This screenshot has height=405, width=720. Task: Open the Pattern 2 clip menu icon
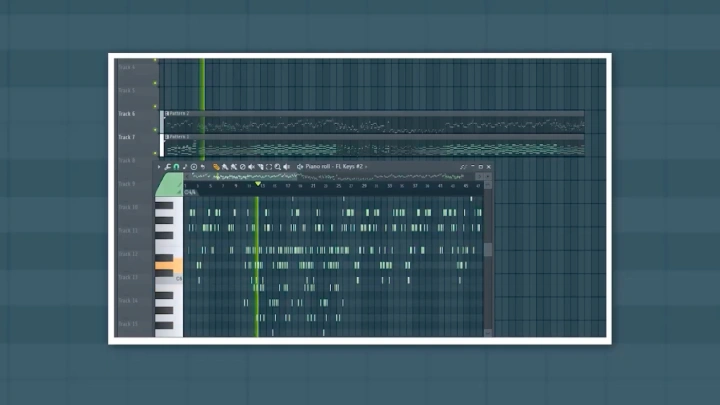(167, 113)
